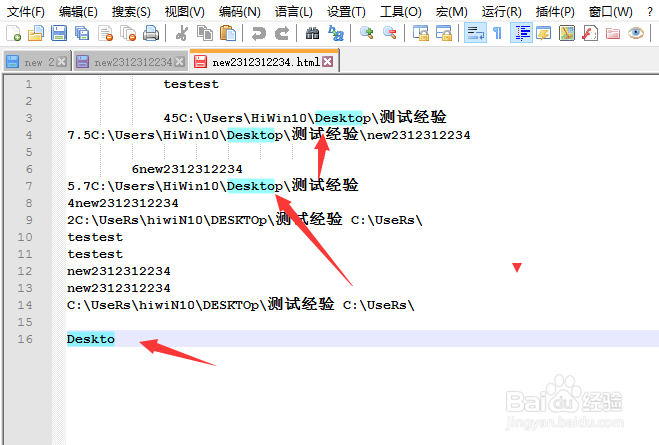
Task: Click the Redo arrow icon
Action: [x=282, y=33]
